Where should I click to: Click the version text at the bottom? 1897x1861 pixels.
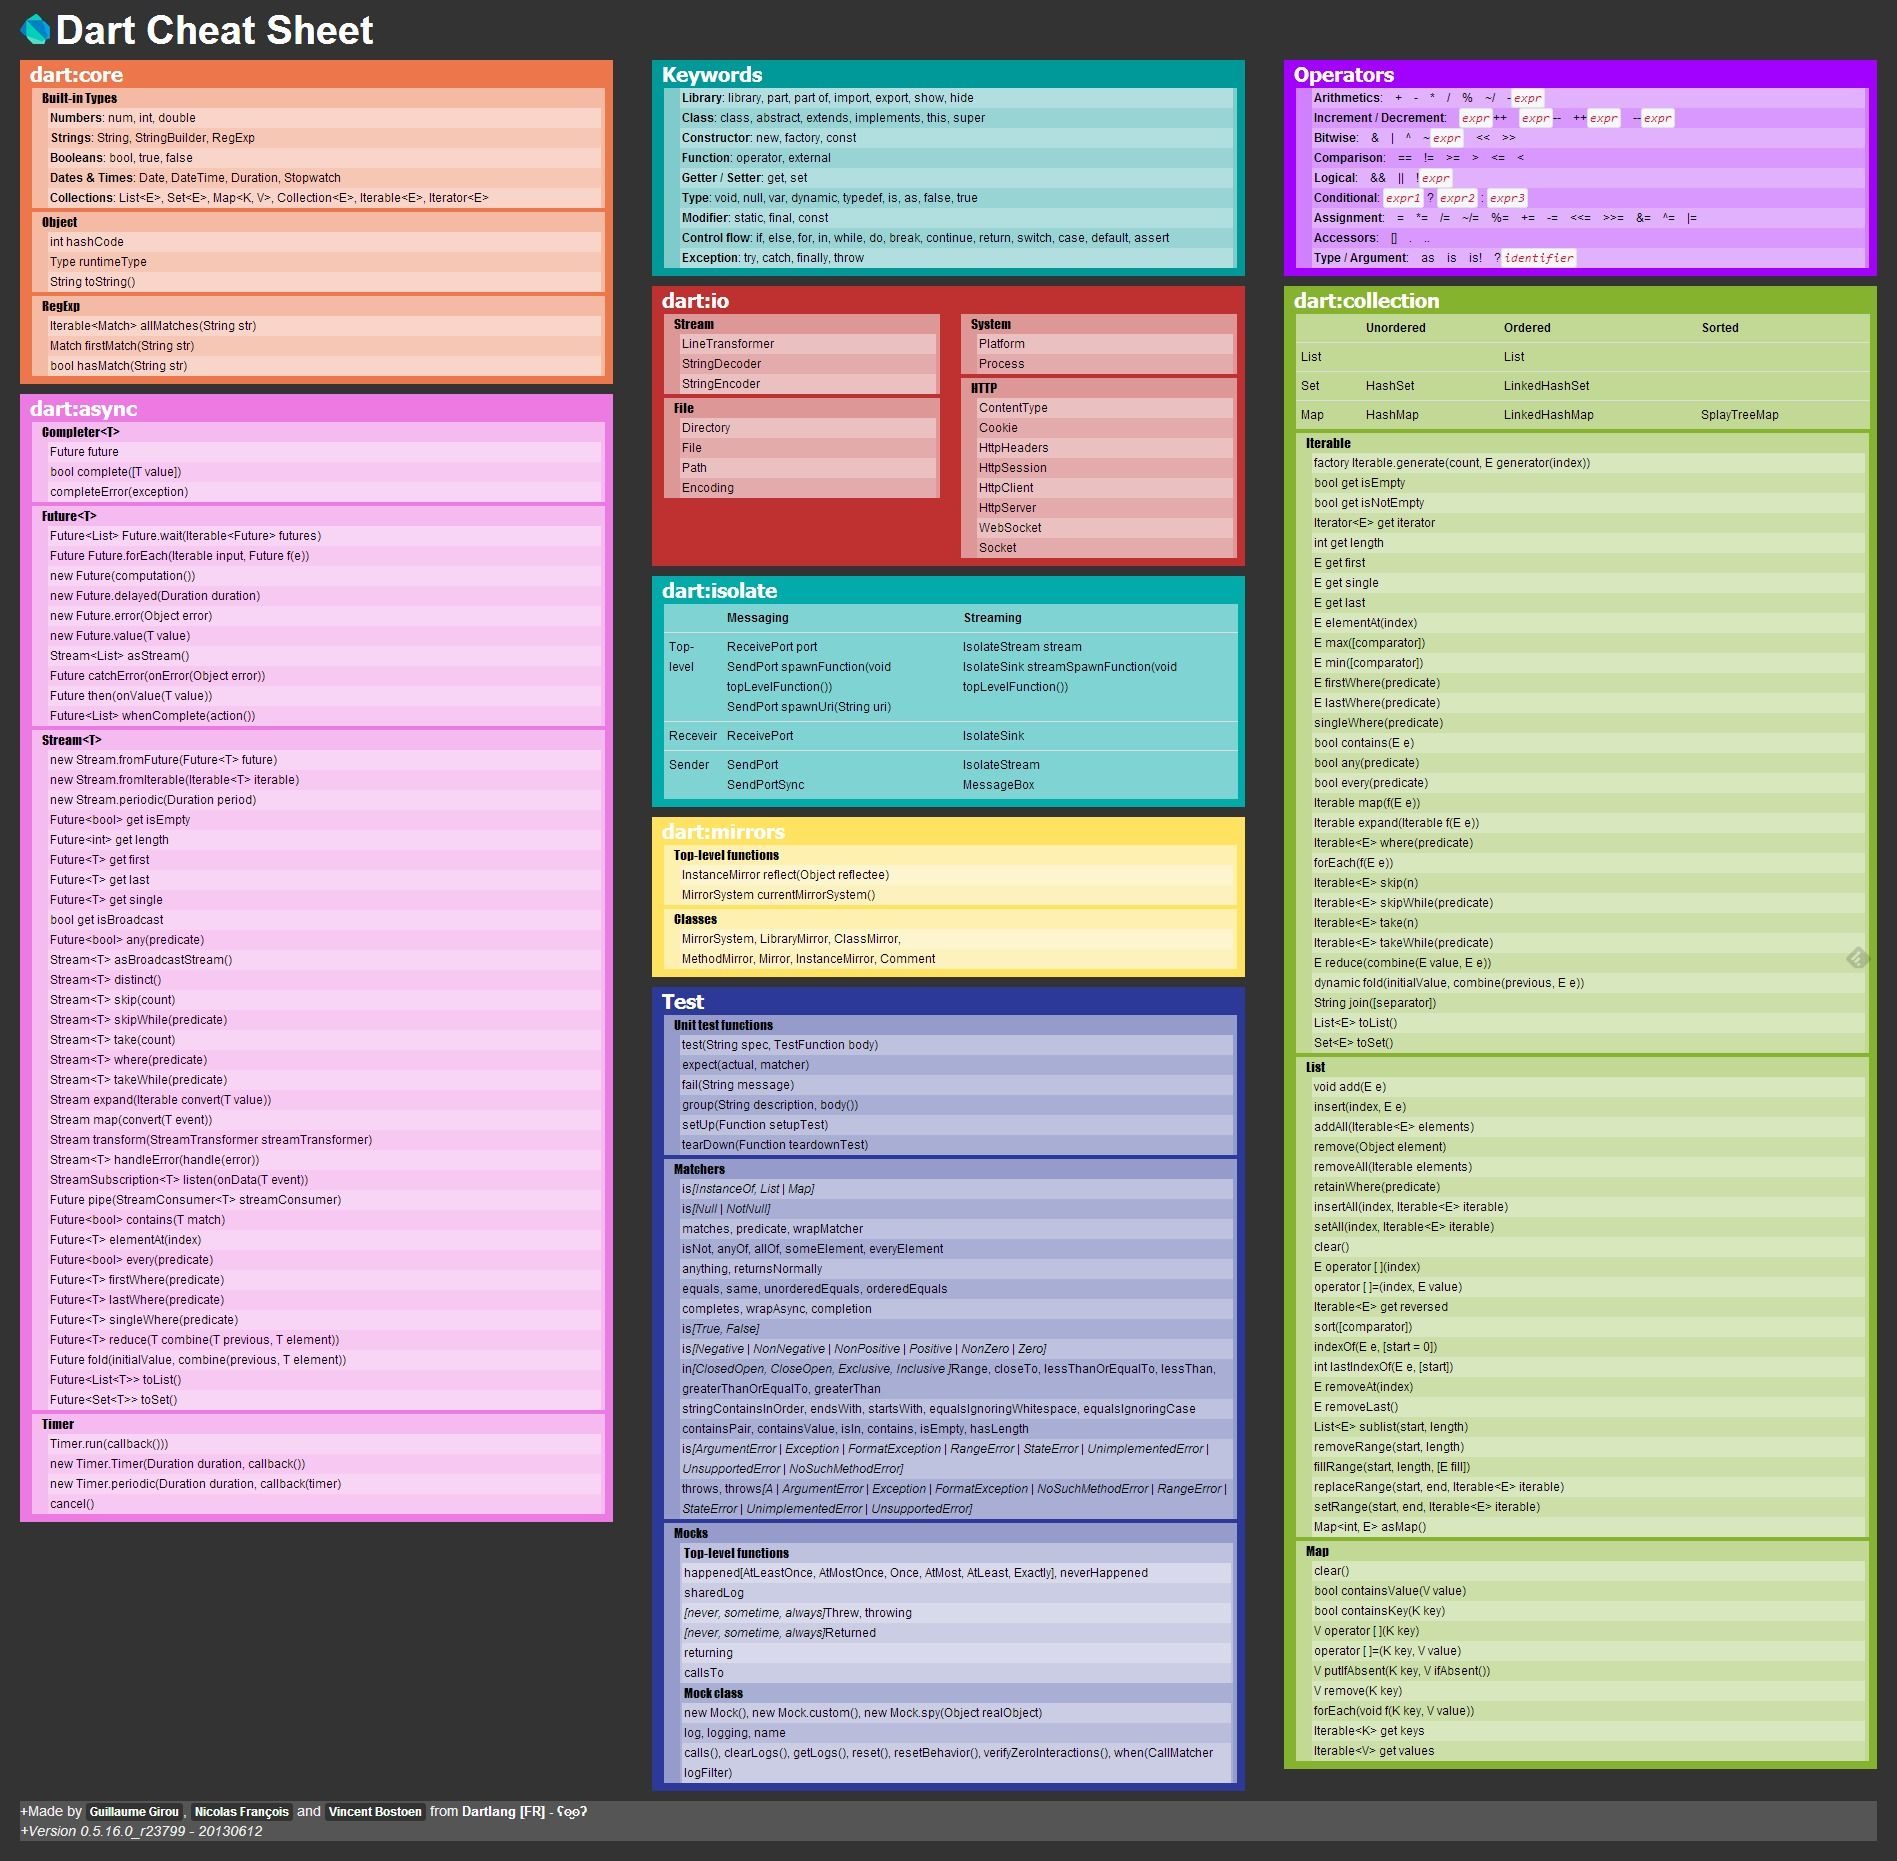[143, 1831]
